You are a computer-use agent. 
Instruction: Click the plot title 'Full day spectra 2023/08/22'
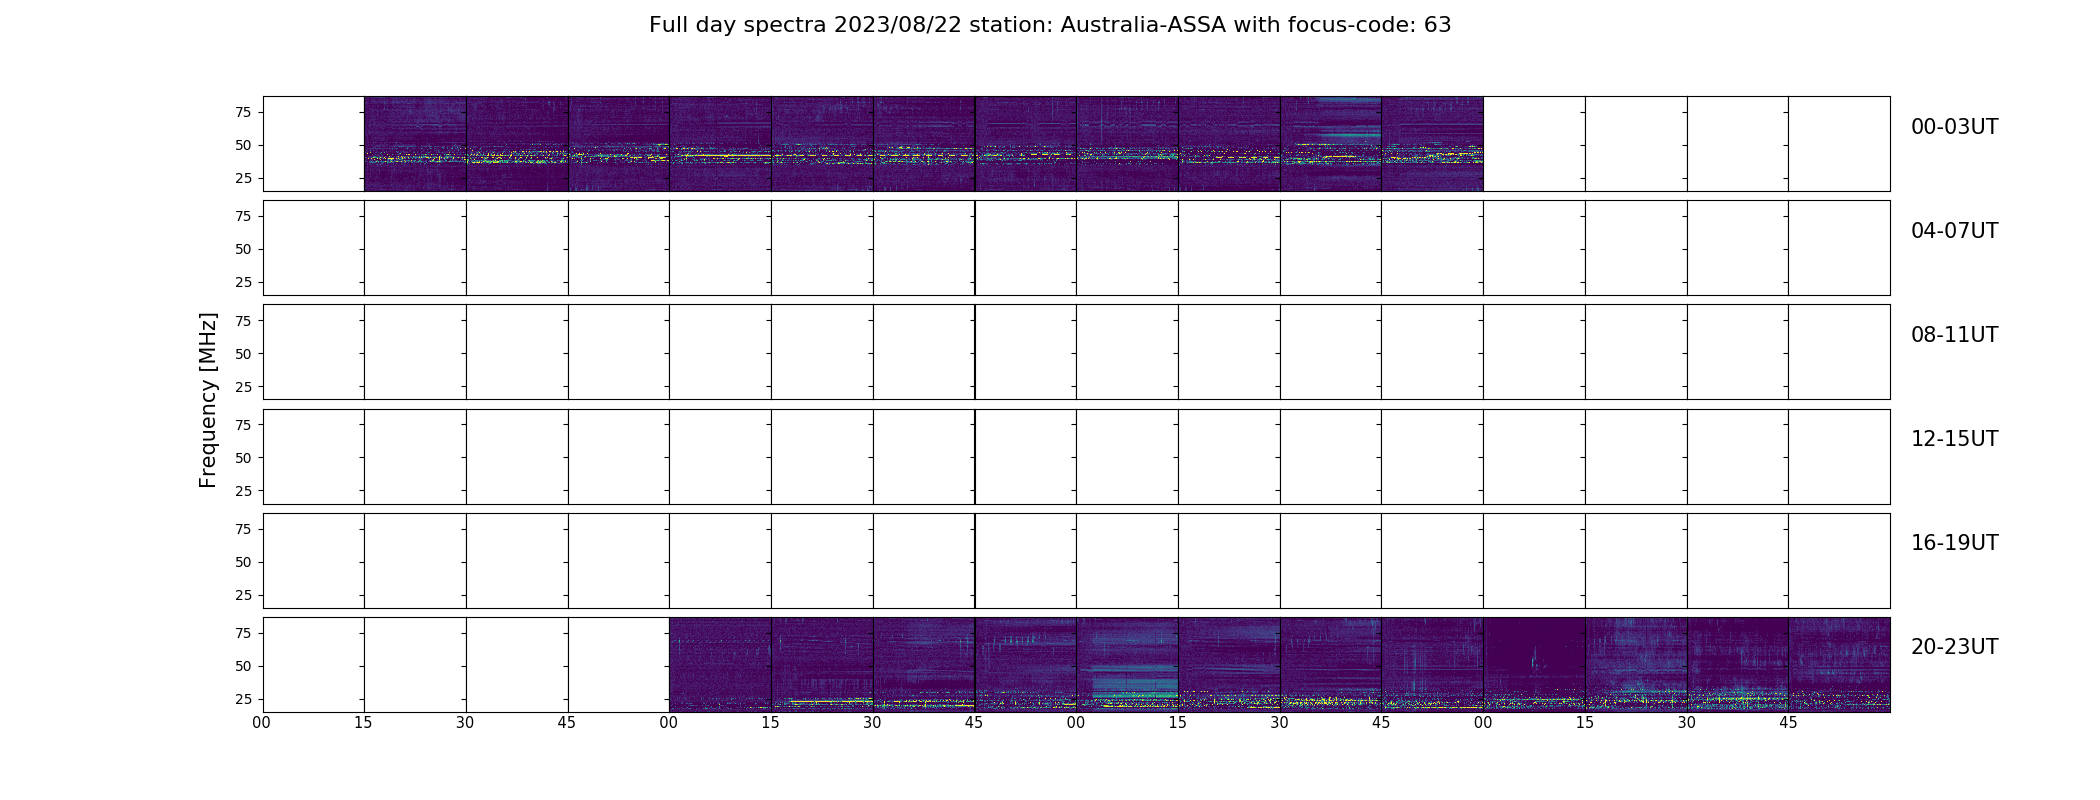[x=1050, y=25]
